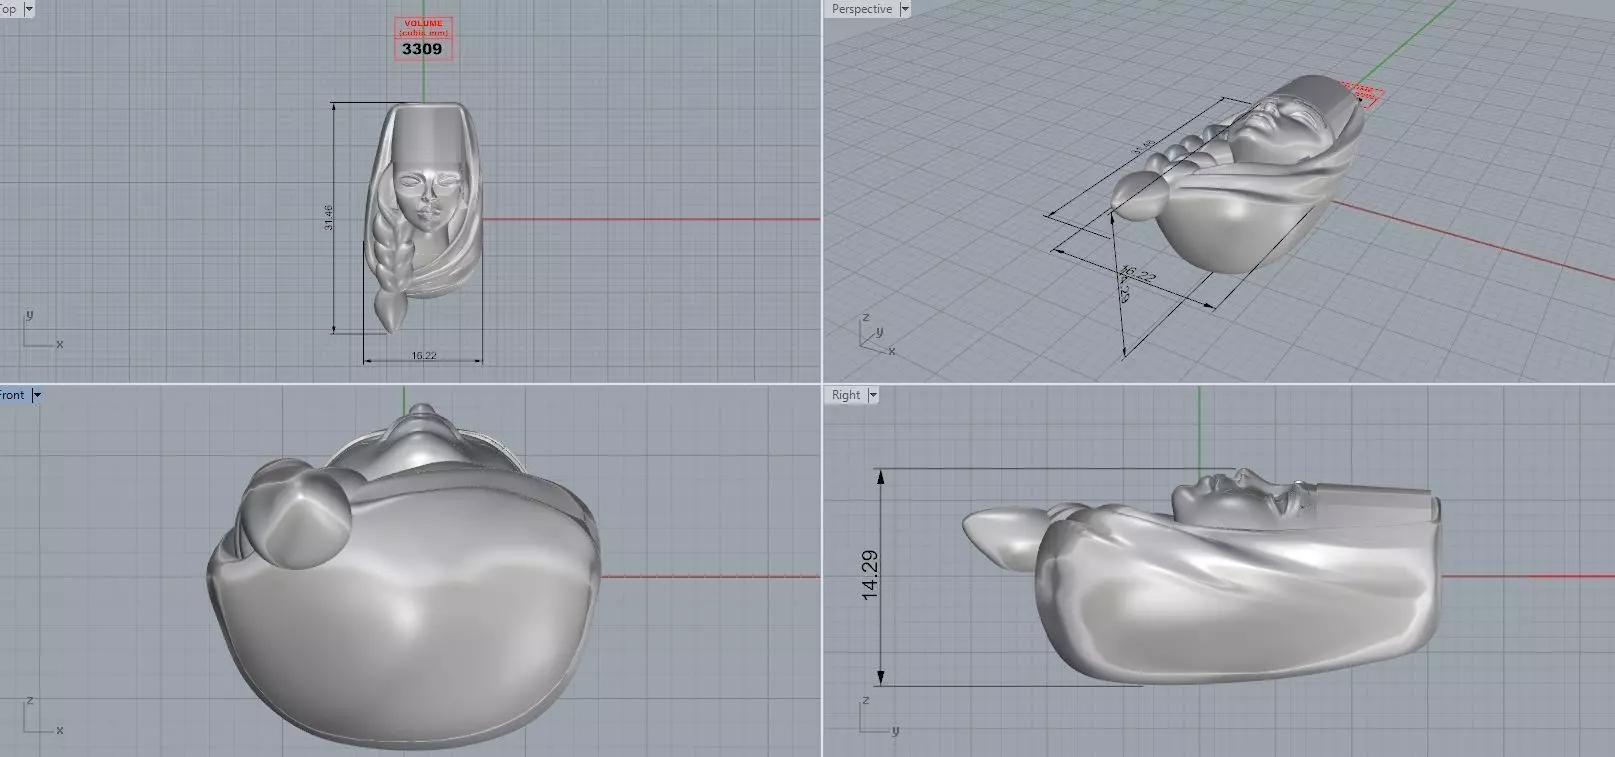Click the model side profile in Right viewport
This screenshot has height=757, width=1615.
[x=1200, y=575]
